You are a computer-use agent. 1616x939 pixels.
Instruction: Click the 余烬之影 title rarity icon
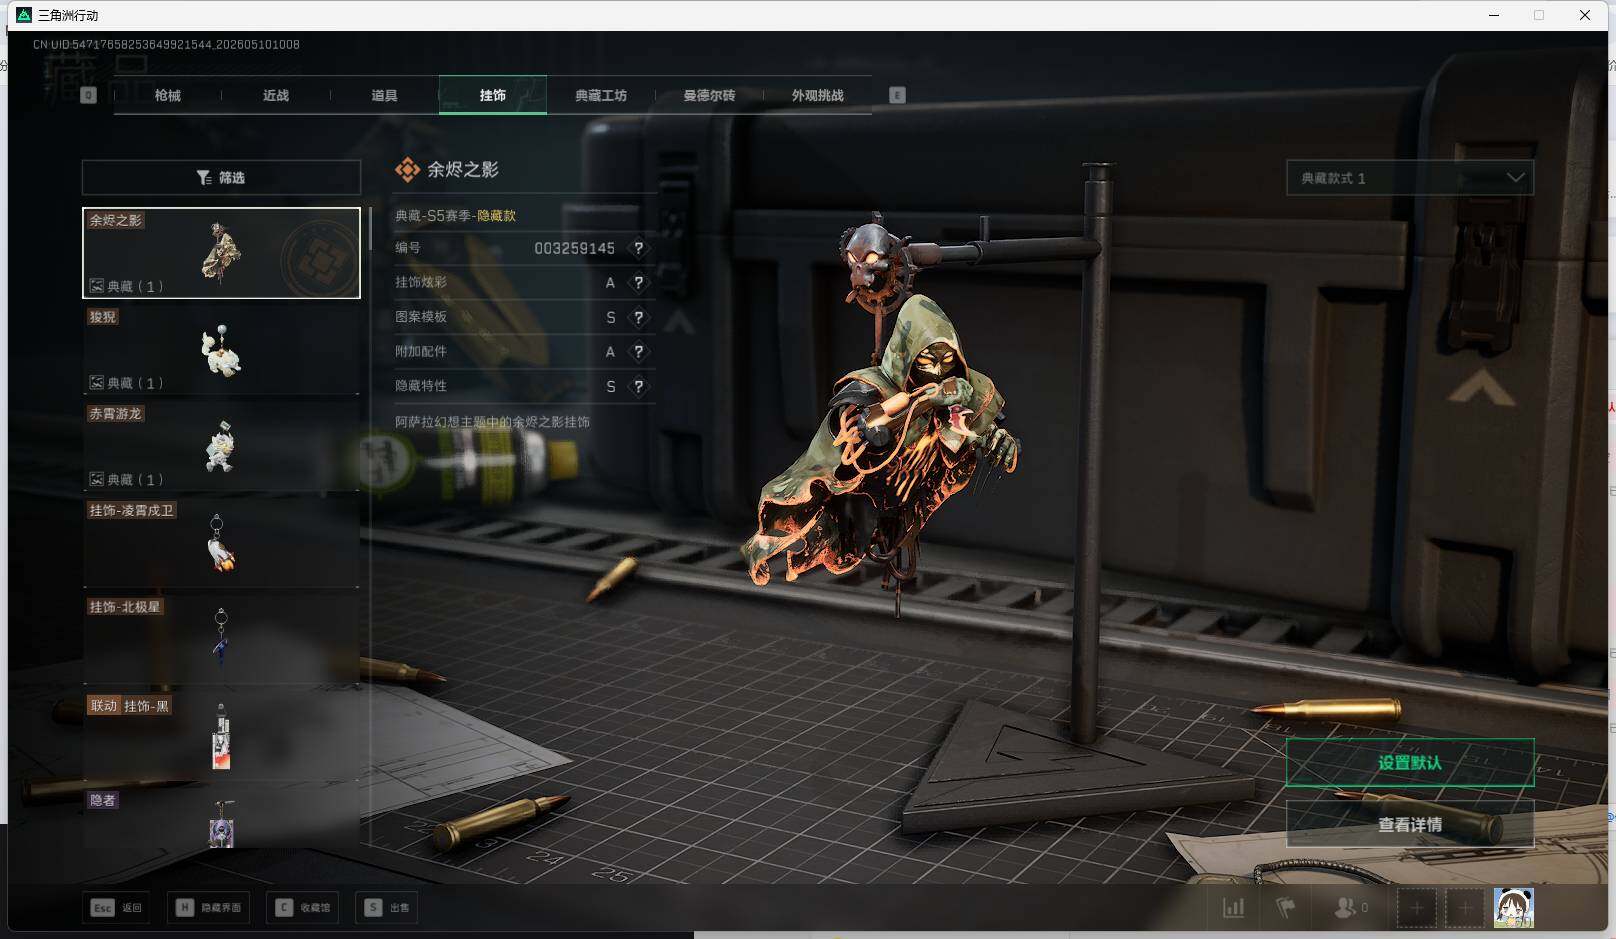pos(407,170)
